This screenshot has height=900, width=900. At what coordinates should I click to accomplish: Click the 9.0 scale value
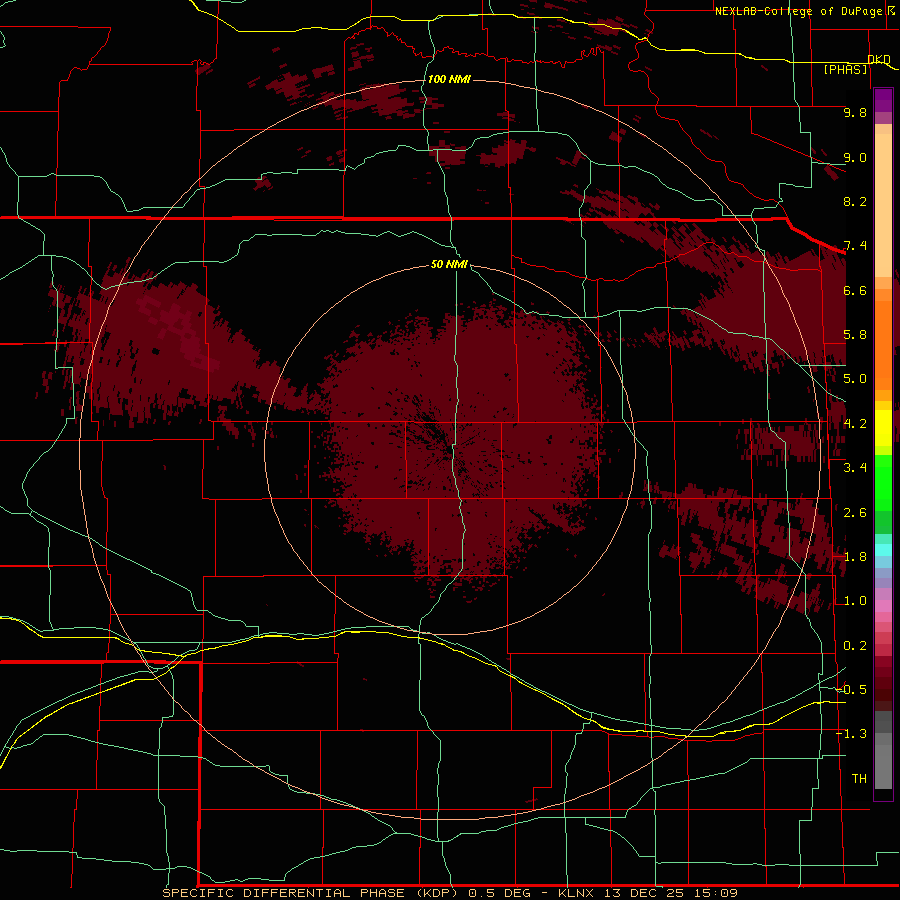(855, 157)
